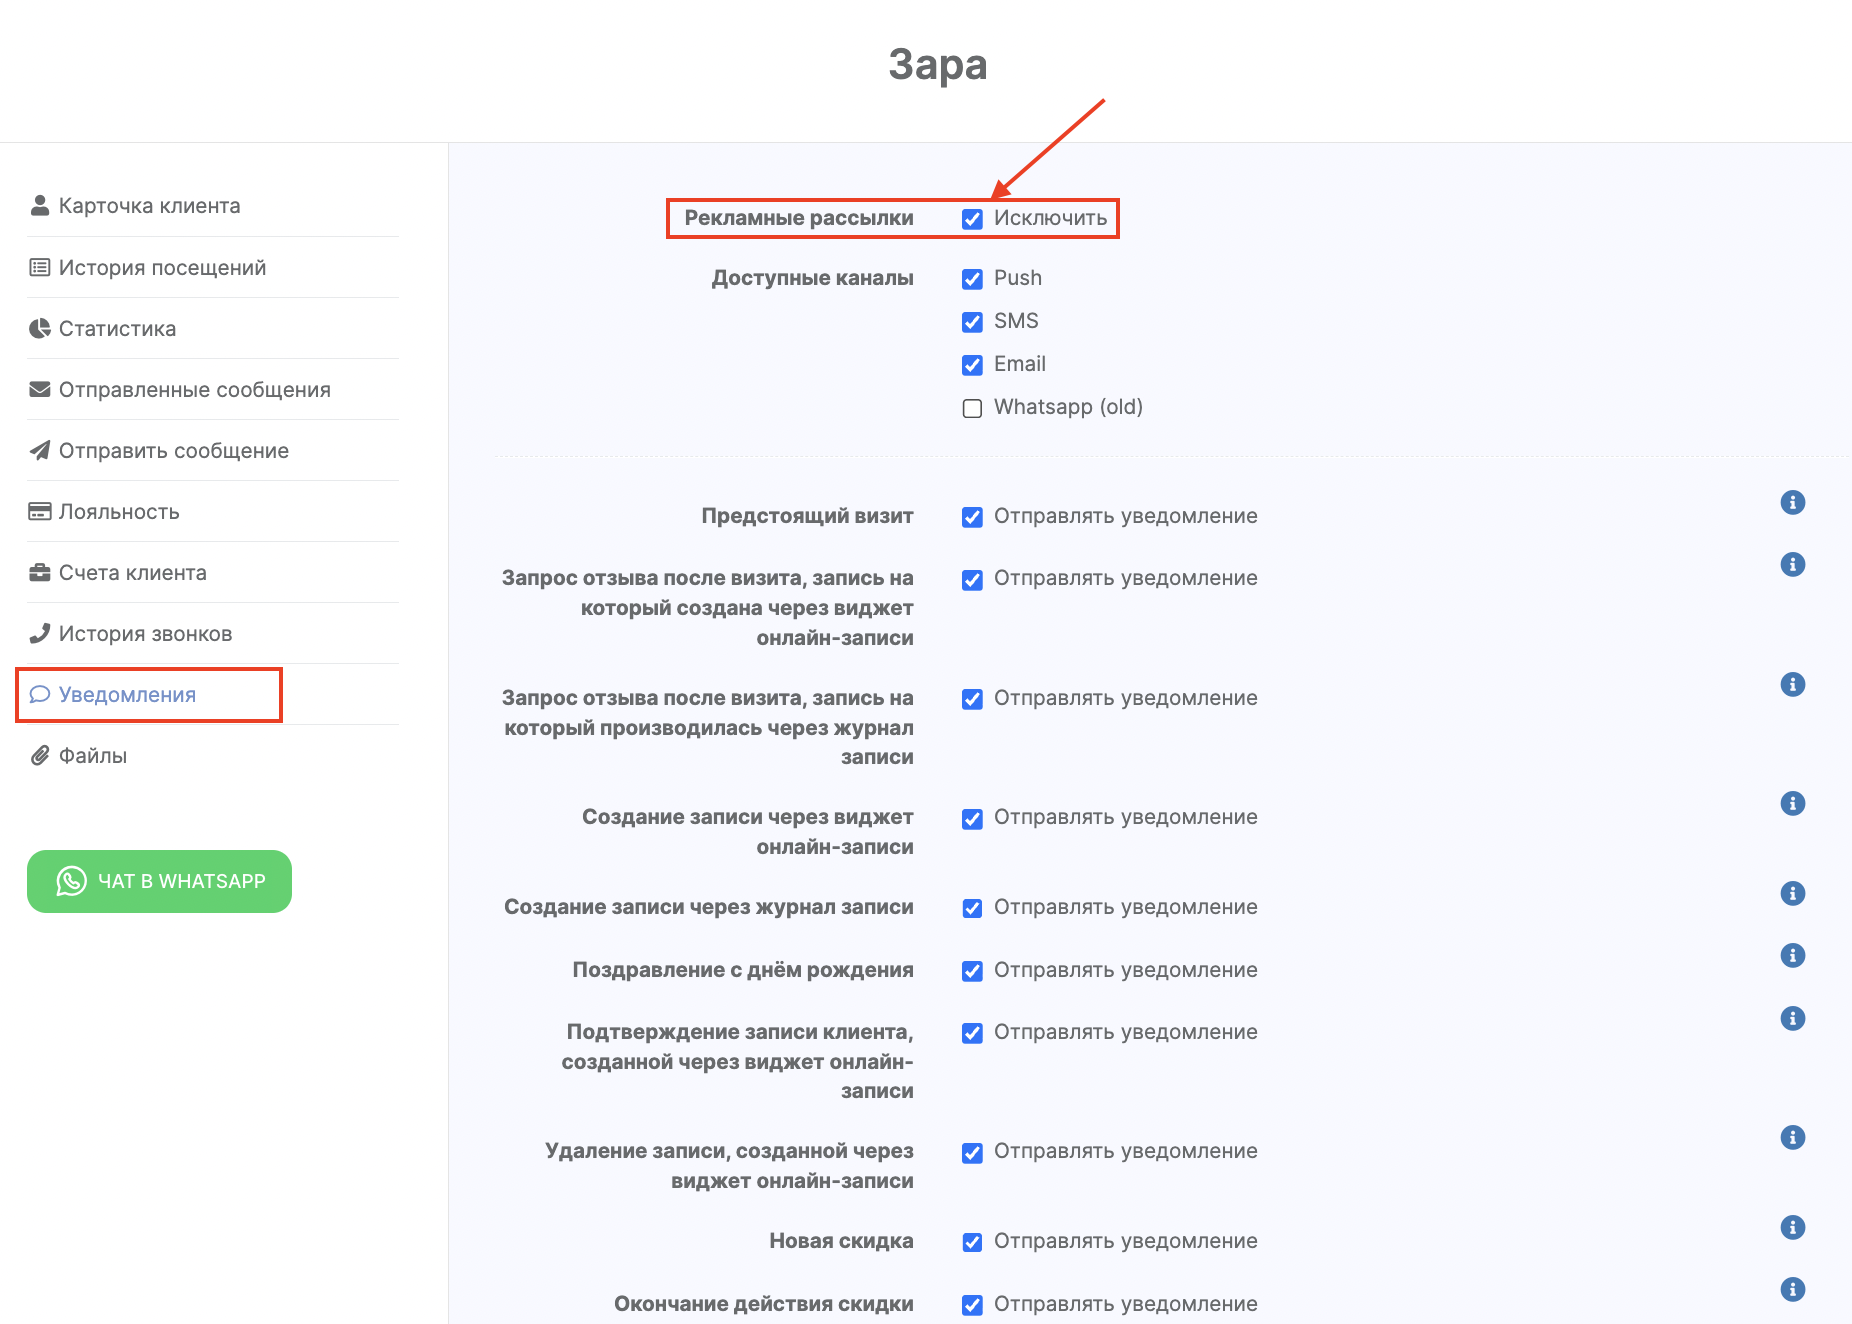This screenshot has height=1324, width=1852.
Task: Uncheck the Исключить checkbox for Рекламные рассылки
Action: [972, 219]
